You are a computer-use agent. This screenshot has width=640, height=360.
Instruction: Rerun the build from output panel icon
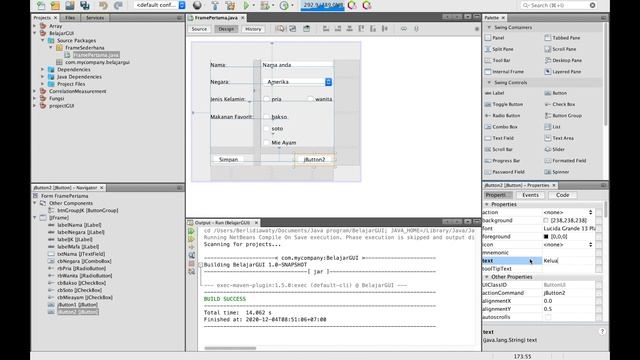191,231
